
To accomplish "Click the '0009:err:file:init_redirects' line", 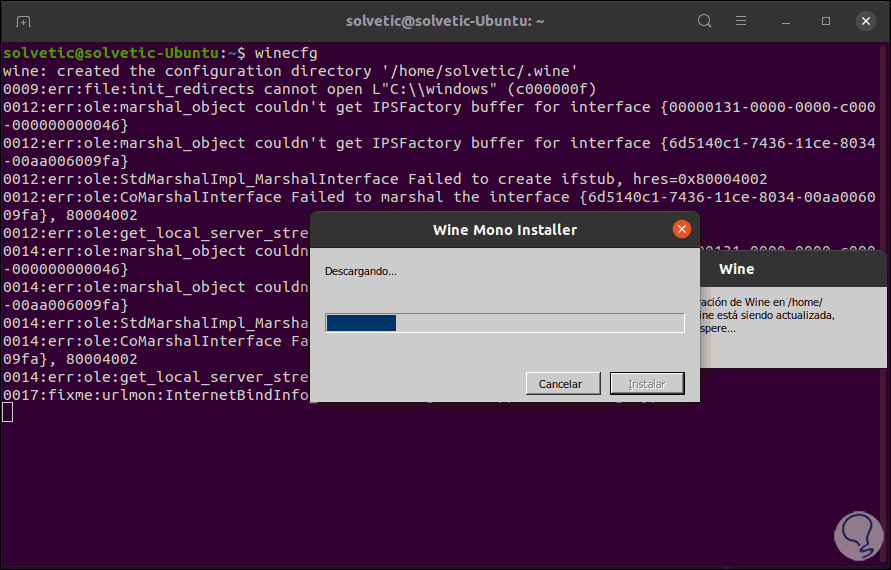I will pos(299,89).
